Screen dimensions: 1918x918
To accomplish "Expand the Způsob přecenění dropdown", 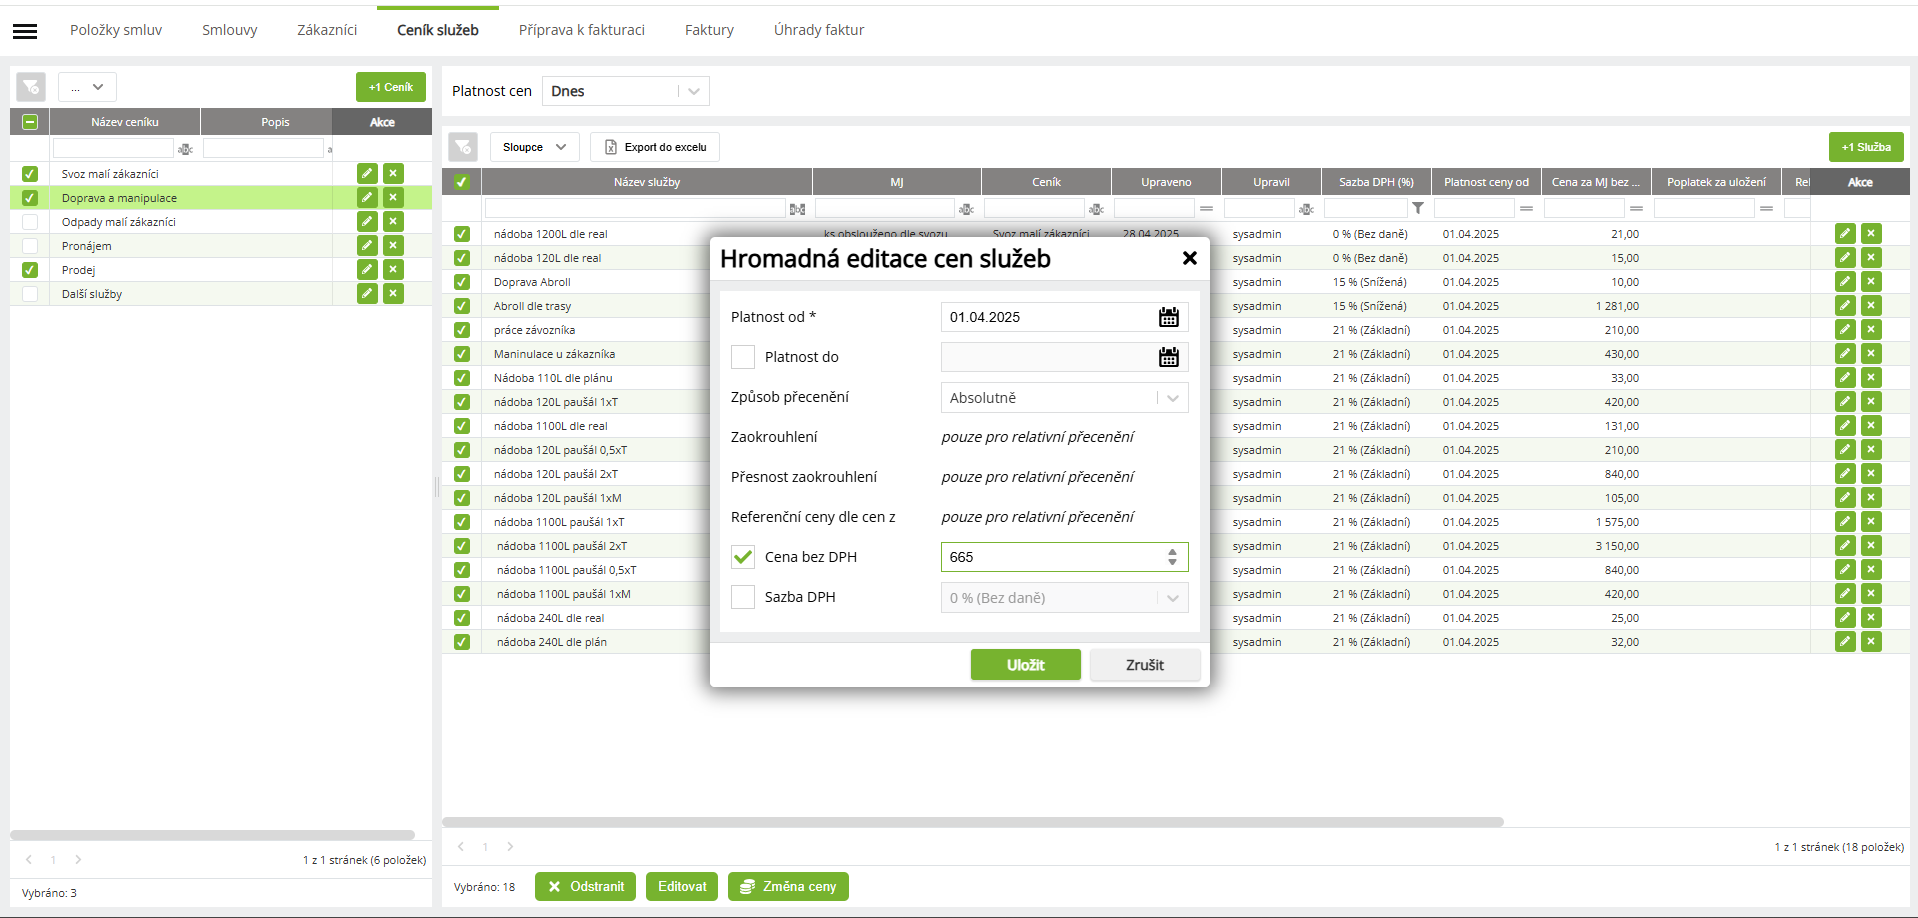I will click(x=1064, y=397).
